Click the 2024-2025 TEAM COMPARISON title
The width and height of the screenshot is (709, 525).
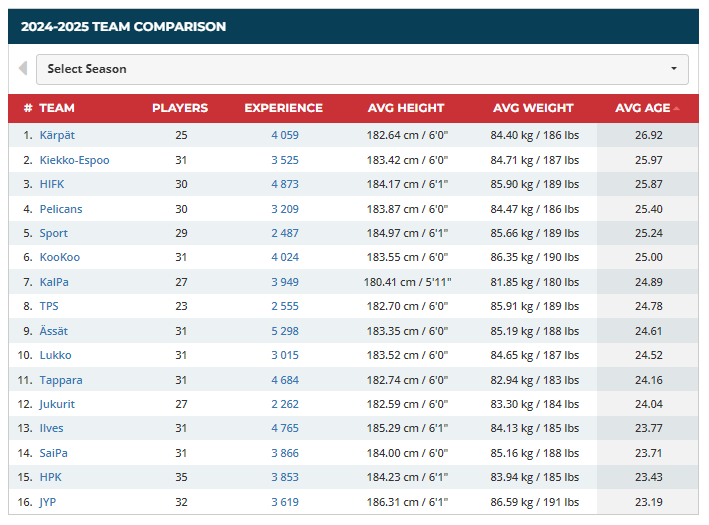[123, 27]
